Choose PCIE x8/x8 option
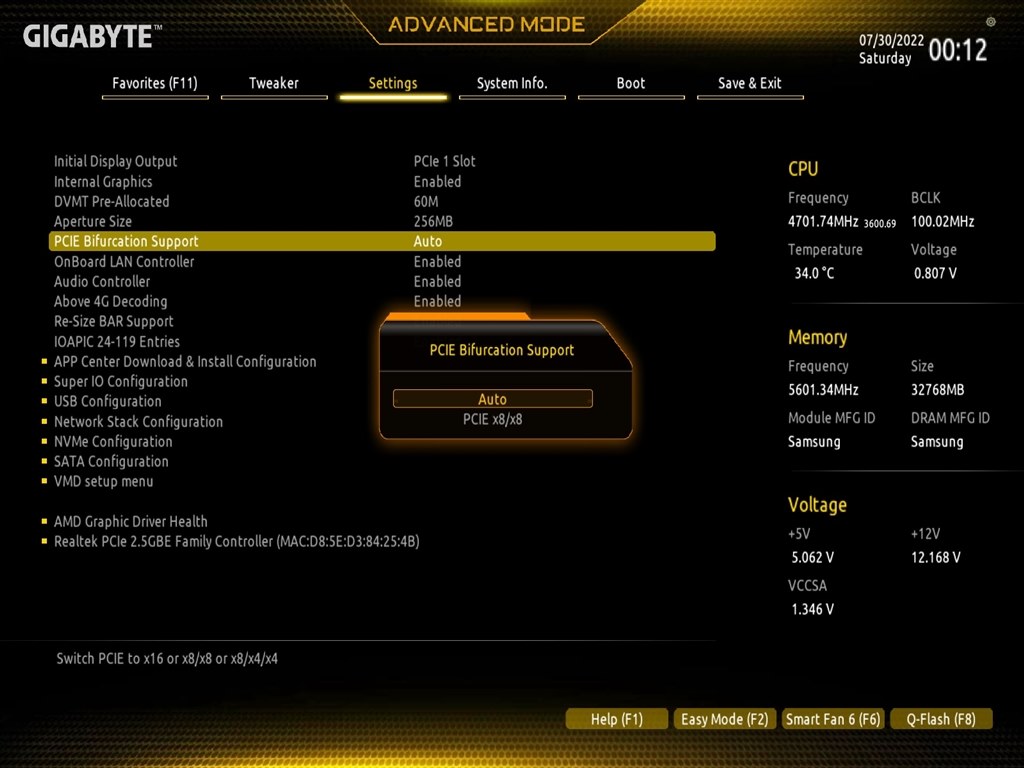Viewport: 1024px width, 768px height. (492, 419)
